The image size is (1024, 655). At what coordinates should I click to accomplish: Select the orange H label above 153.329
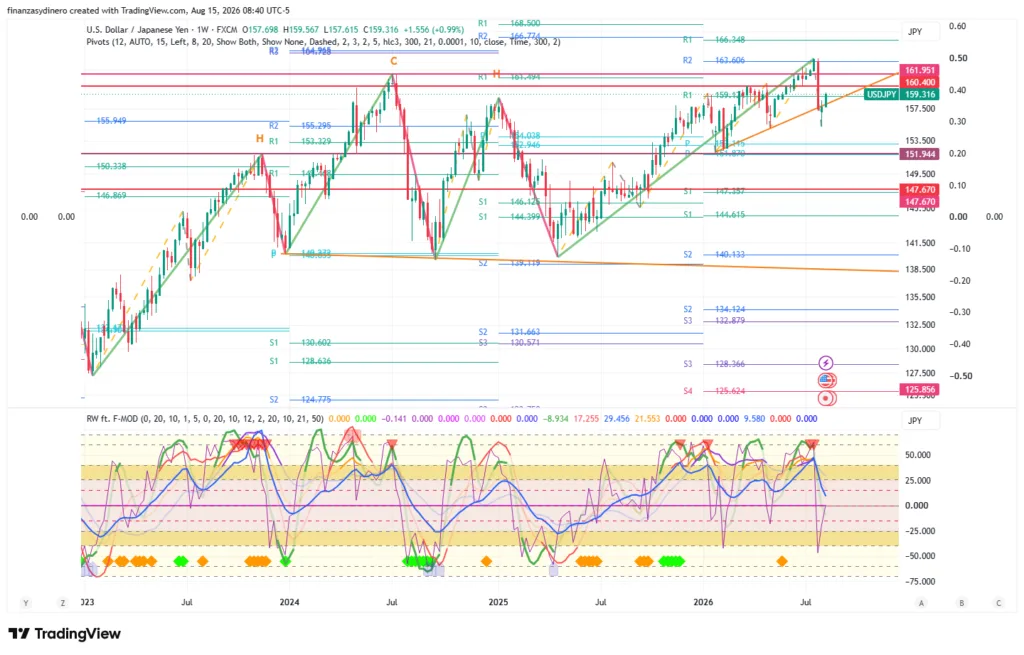260,139
